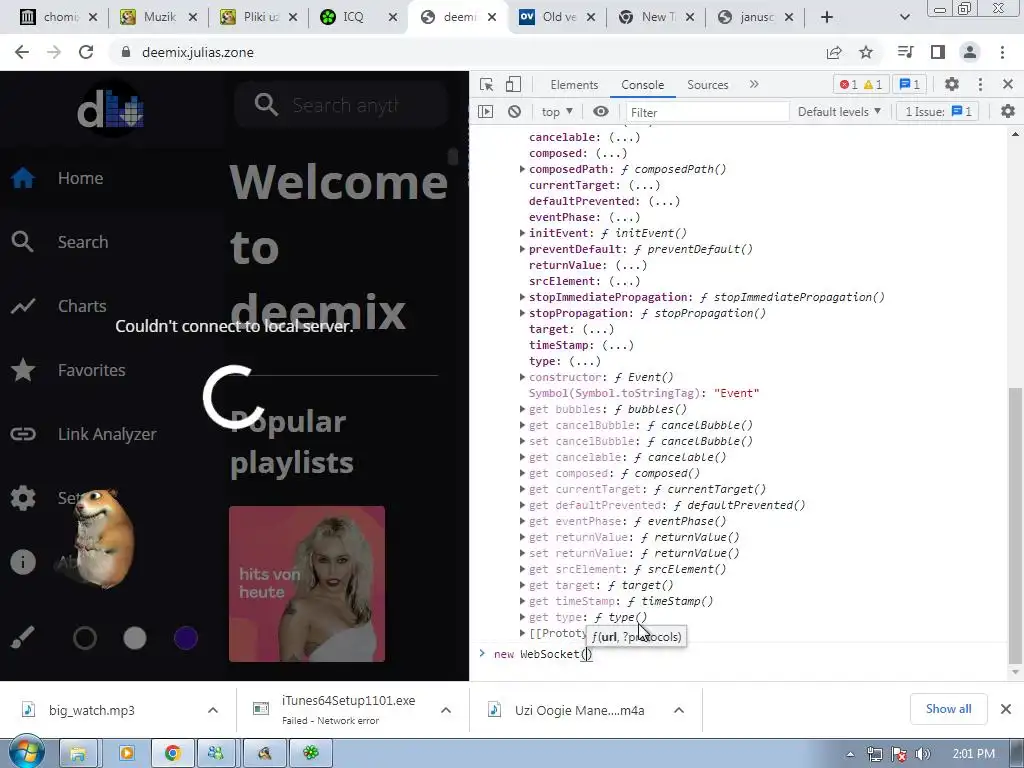Open the Default levels dropdown
The image size is (1024, 768).
[839, 112]
